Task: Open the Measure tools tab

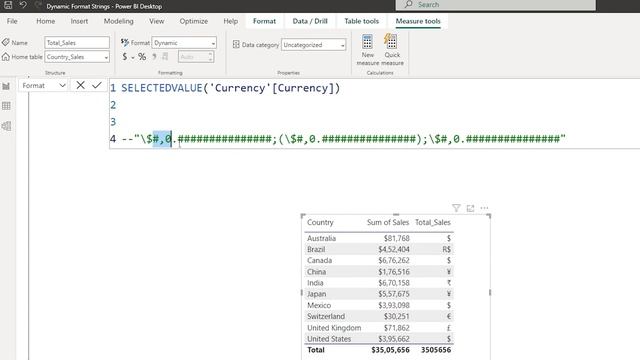Action: [x=418, y=21]
